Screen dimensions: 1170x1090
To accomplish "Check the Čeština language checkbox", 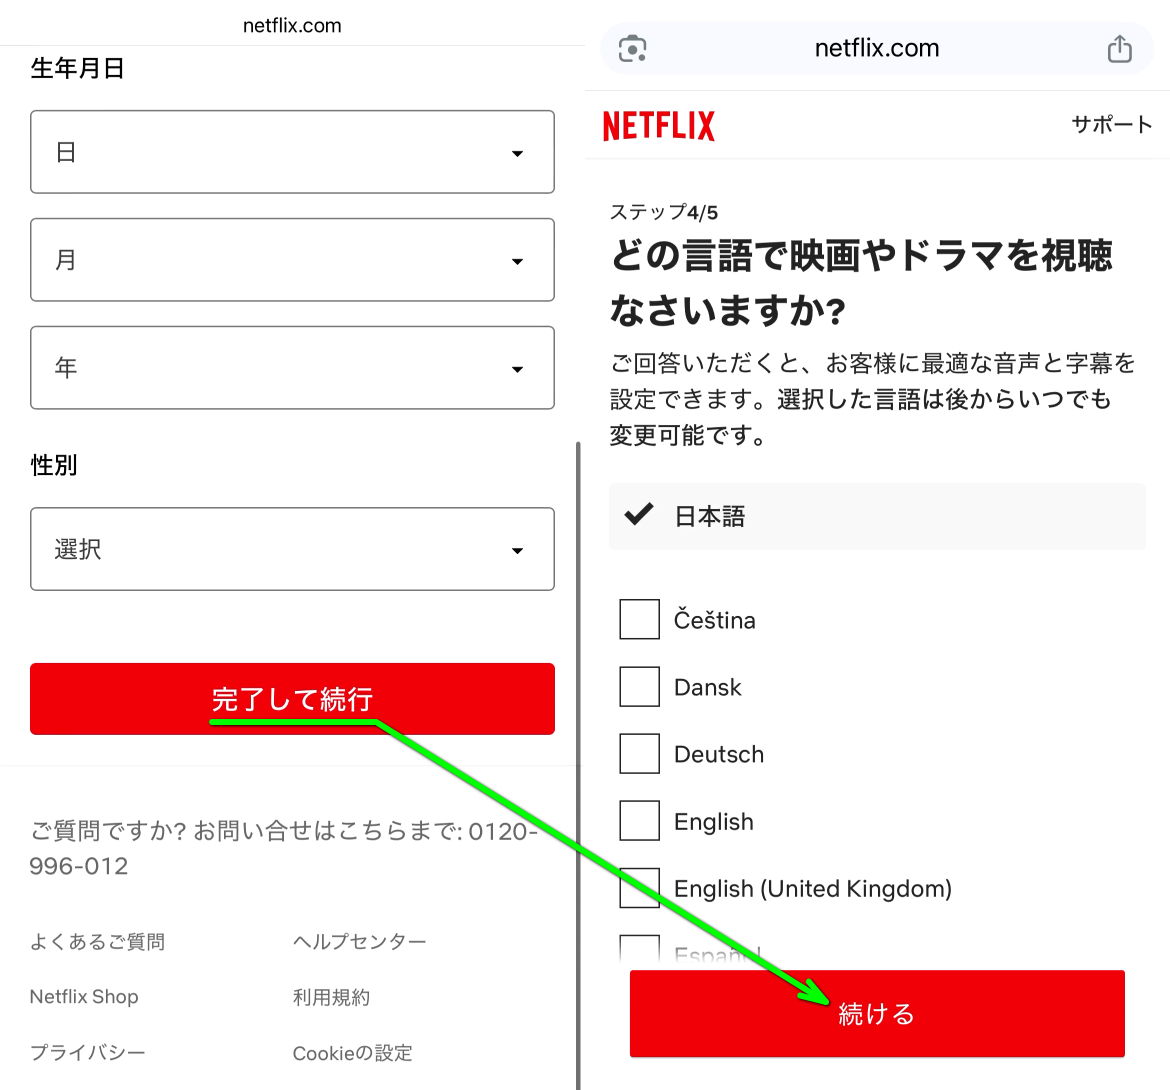I will (x=640, y=620).
